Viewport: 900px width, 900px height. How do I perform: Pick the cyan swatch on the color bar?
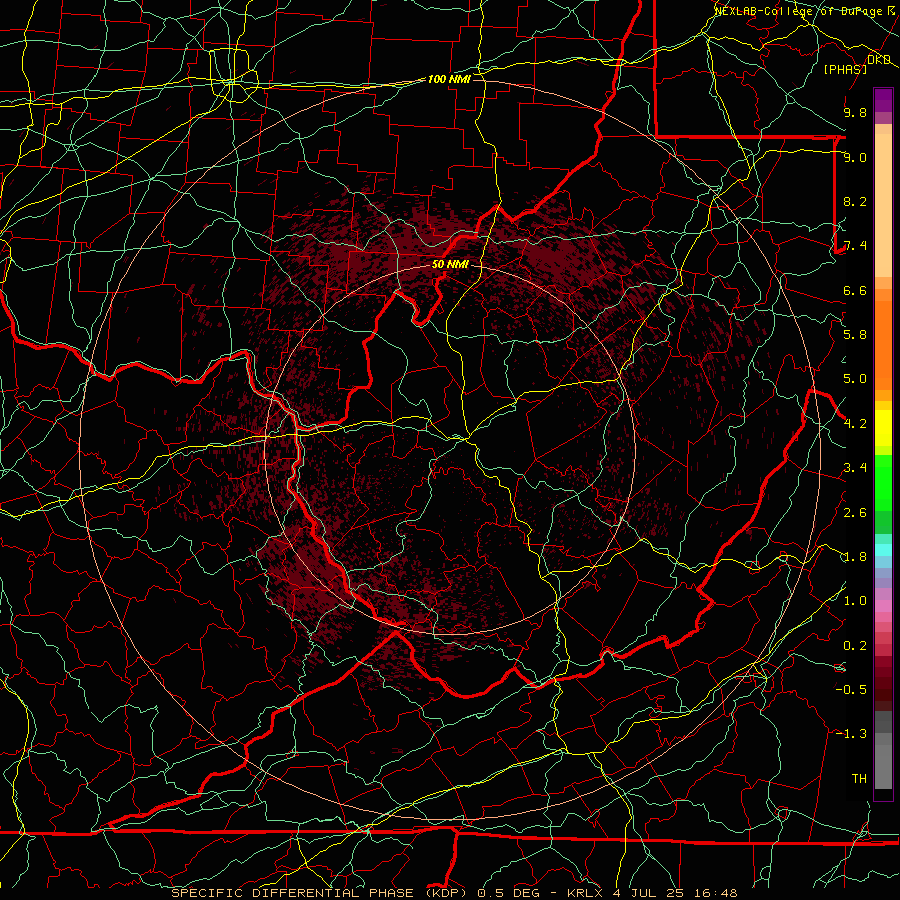pos(883,550)
